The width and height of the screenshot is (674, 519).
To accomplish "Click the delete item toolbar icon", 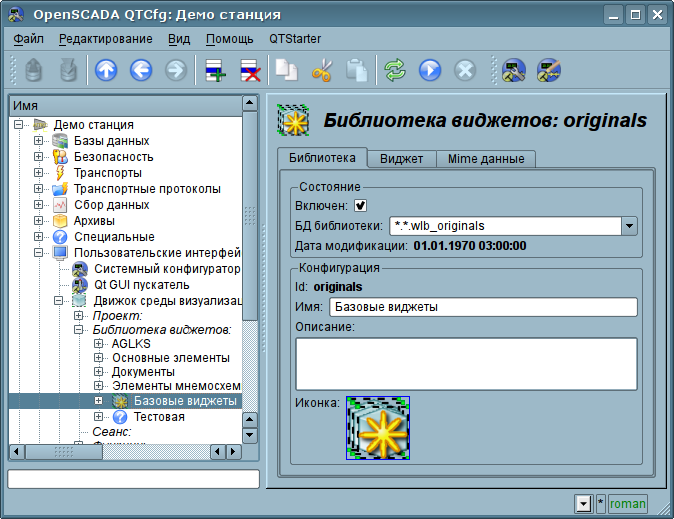I will click(x=249, y=70).
